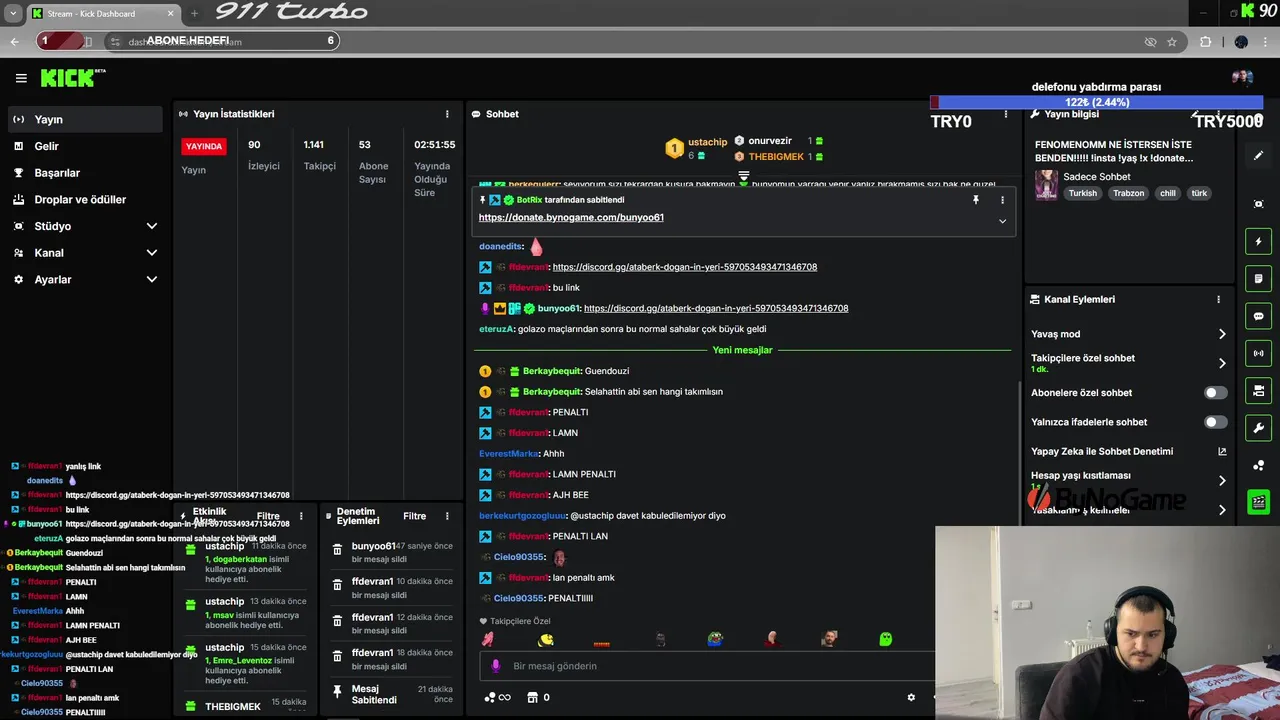The image size is (1280, 720).
Task: Click username Berkaybequit in Guendouzi message
Action: (x=552, y=371)
